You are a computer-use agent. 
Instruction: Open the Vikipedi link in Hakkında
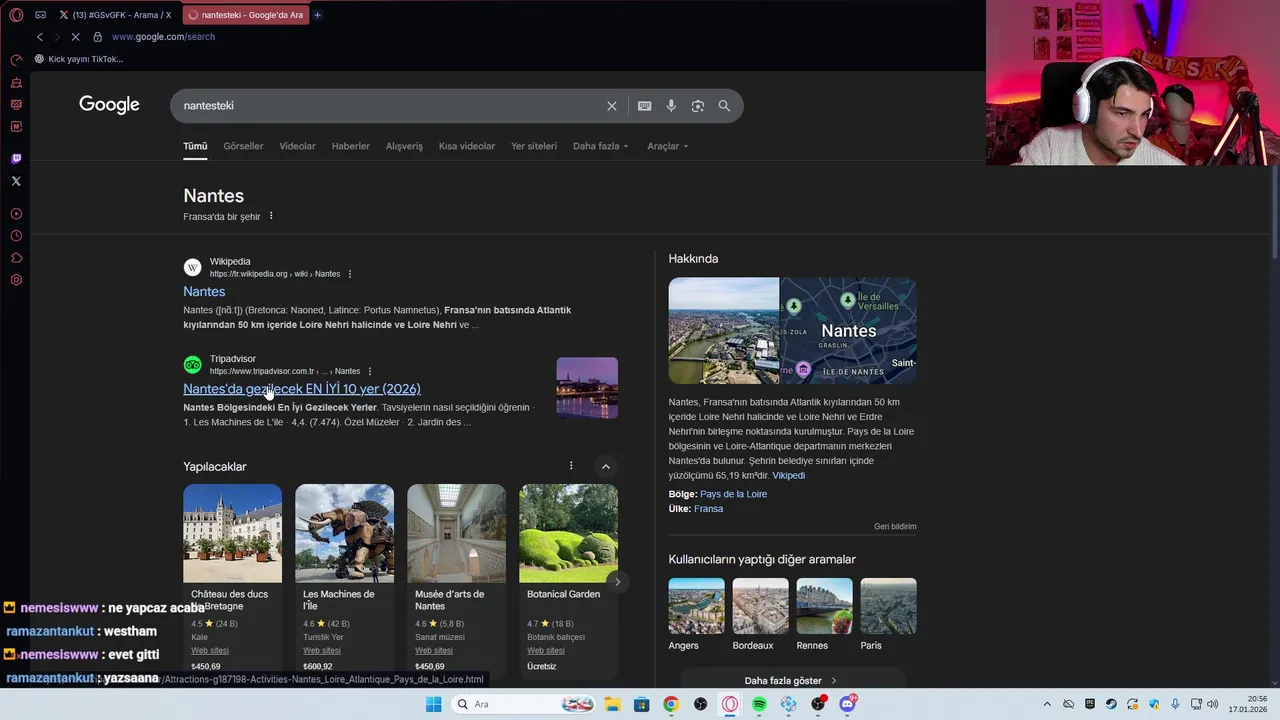click(x=788, y=475)
